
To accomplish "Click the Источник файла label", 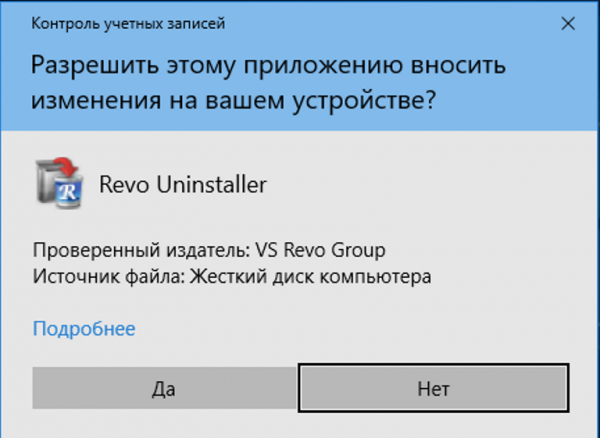I will point(109,276).
